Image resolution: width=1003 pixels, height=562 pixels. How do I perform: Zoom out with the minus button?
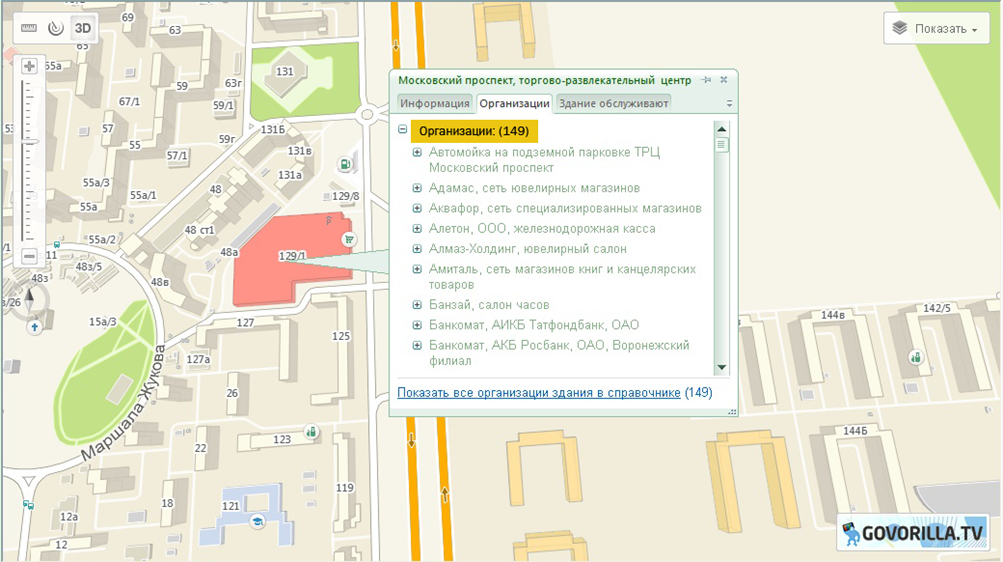pyautogui.click(x=29, y=256)
